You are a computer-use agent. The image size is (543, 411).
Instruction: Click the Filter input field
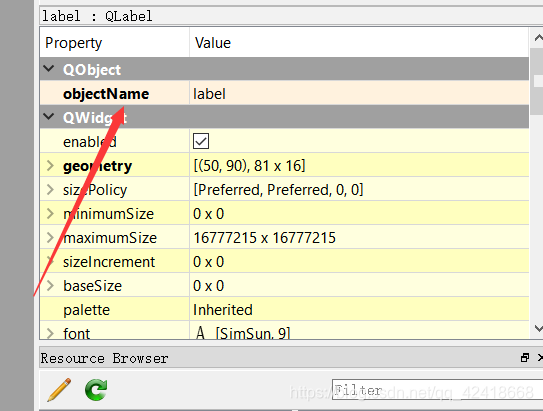click(x=437, y=390)
